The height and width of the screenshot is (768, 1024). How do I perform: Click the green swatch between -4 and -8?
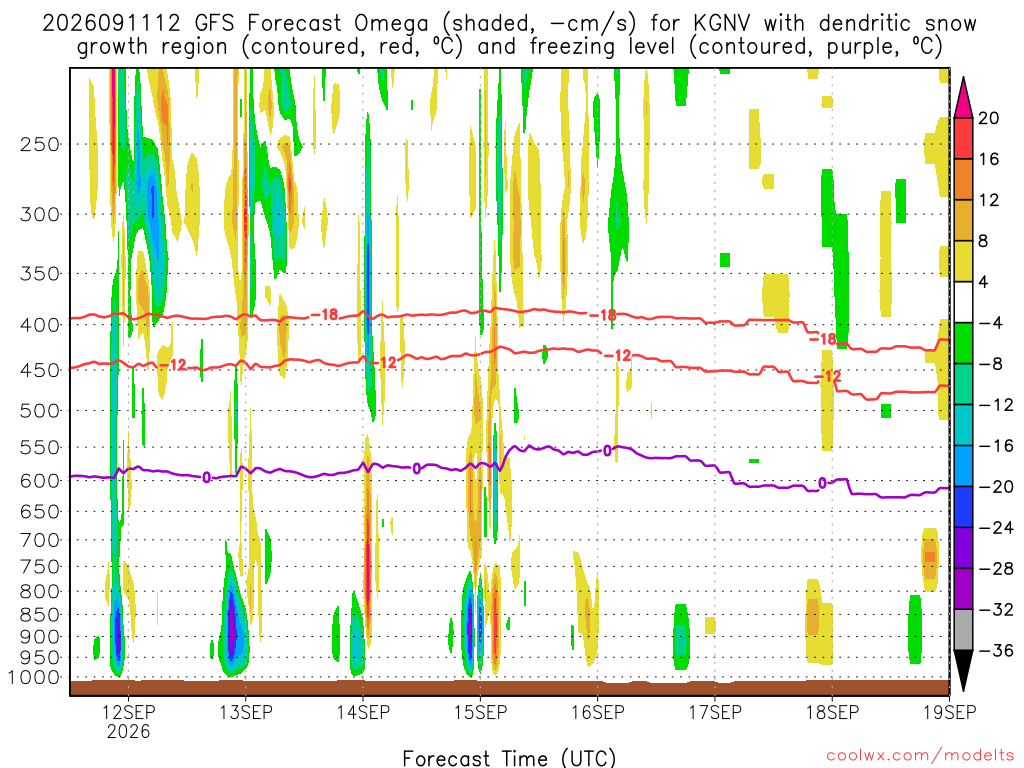(x=963, y=343)
